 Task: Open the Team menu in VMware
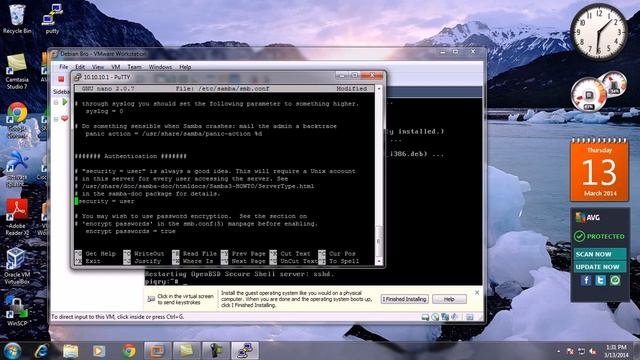pyautogui.click(x=134, y=67)
